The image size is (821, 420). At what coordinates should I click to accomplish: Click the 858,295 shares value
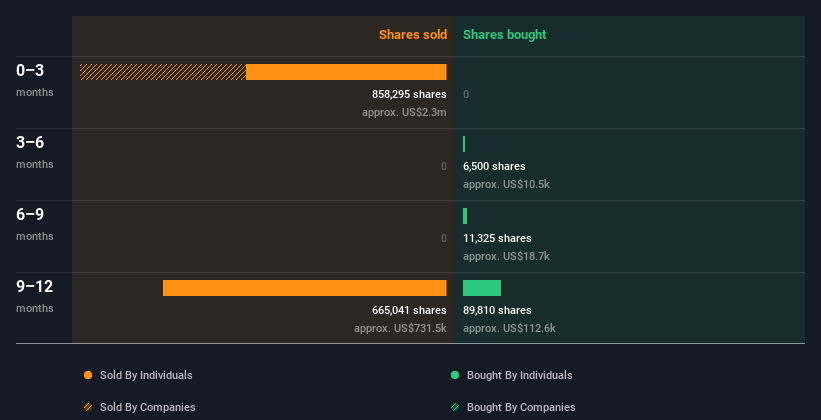click(409, 94)
